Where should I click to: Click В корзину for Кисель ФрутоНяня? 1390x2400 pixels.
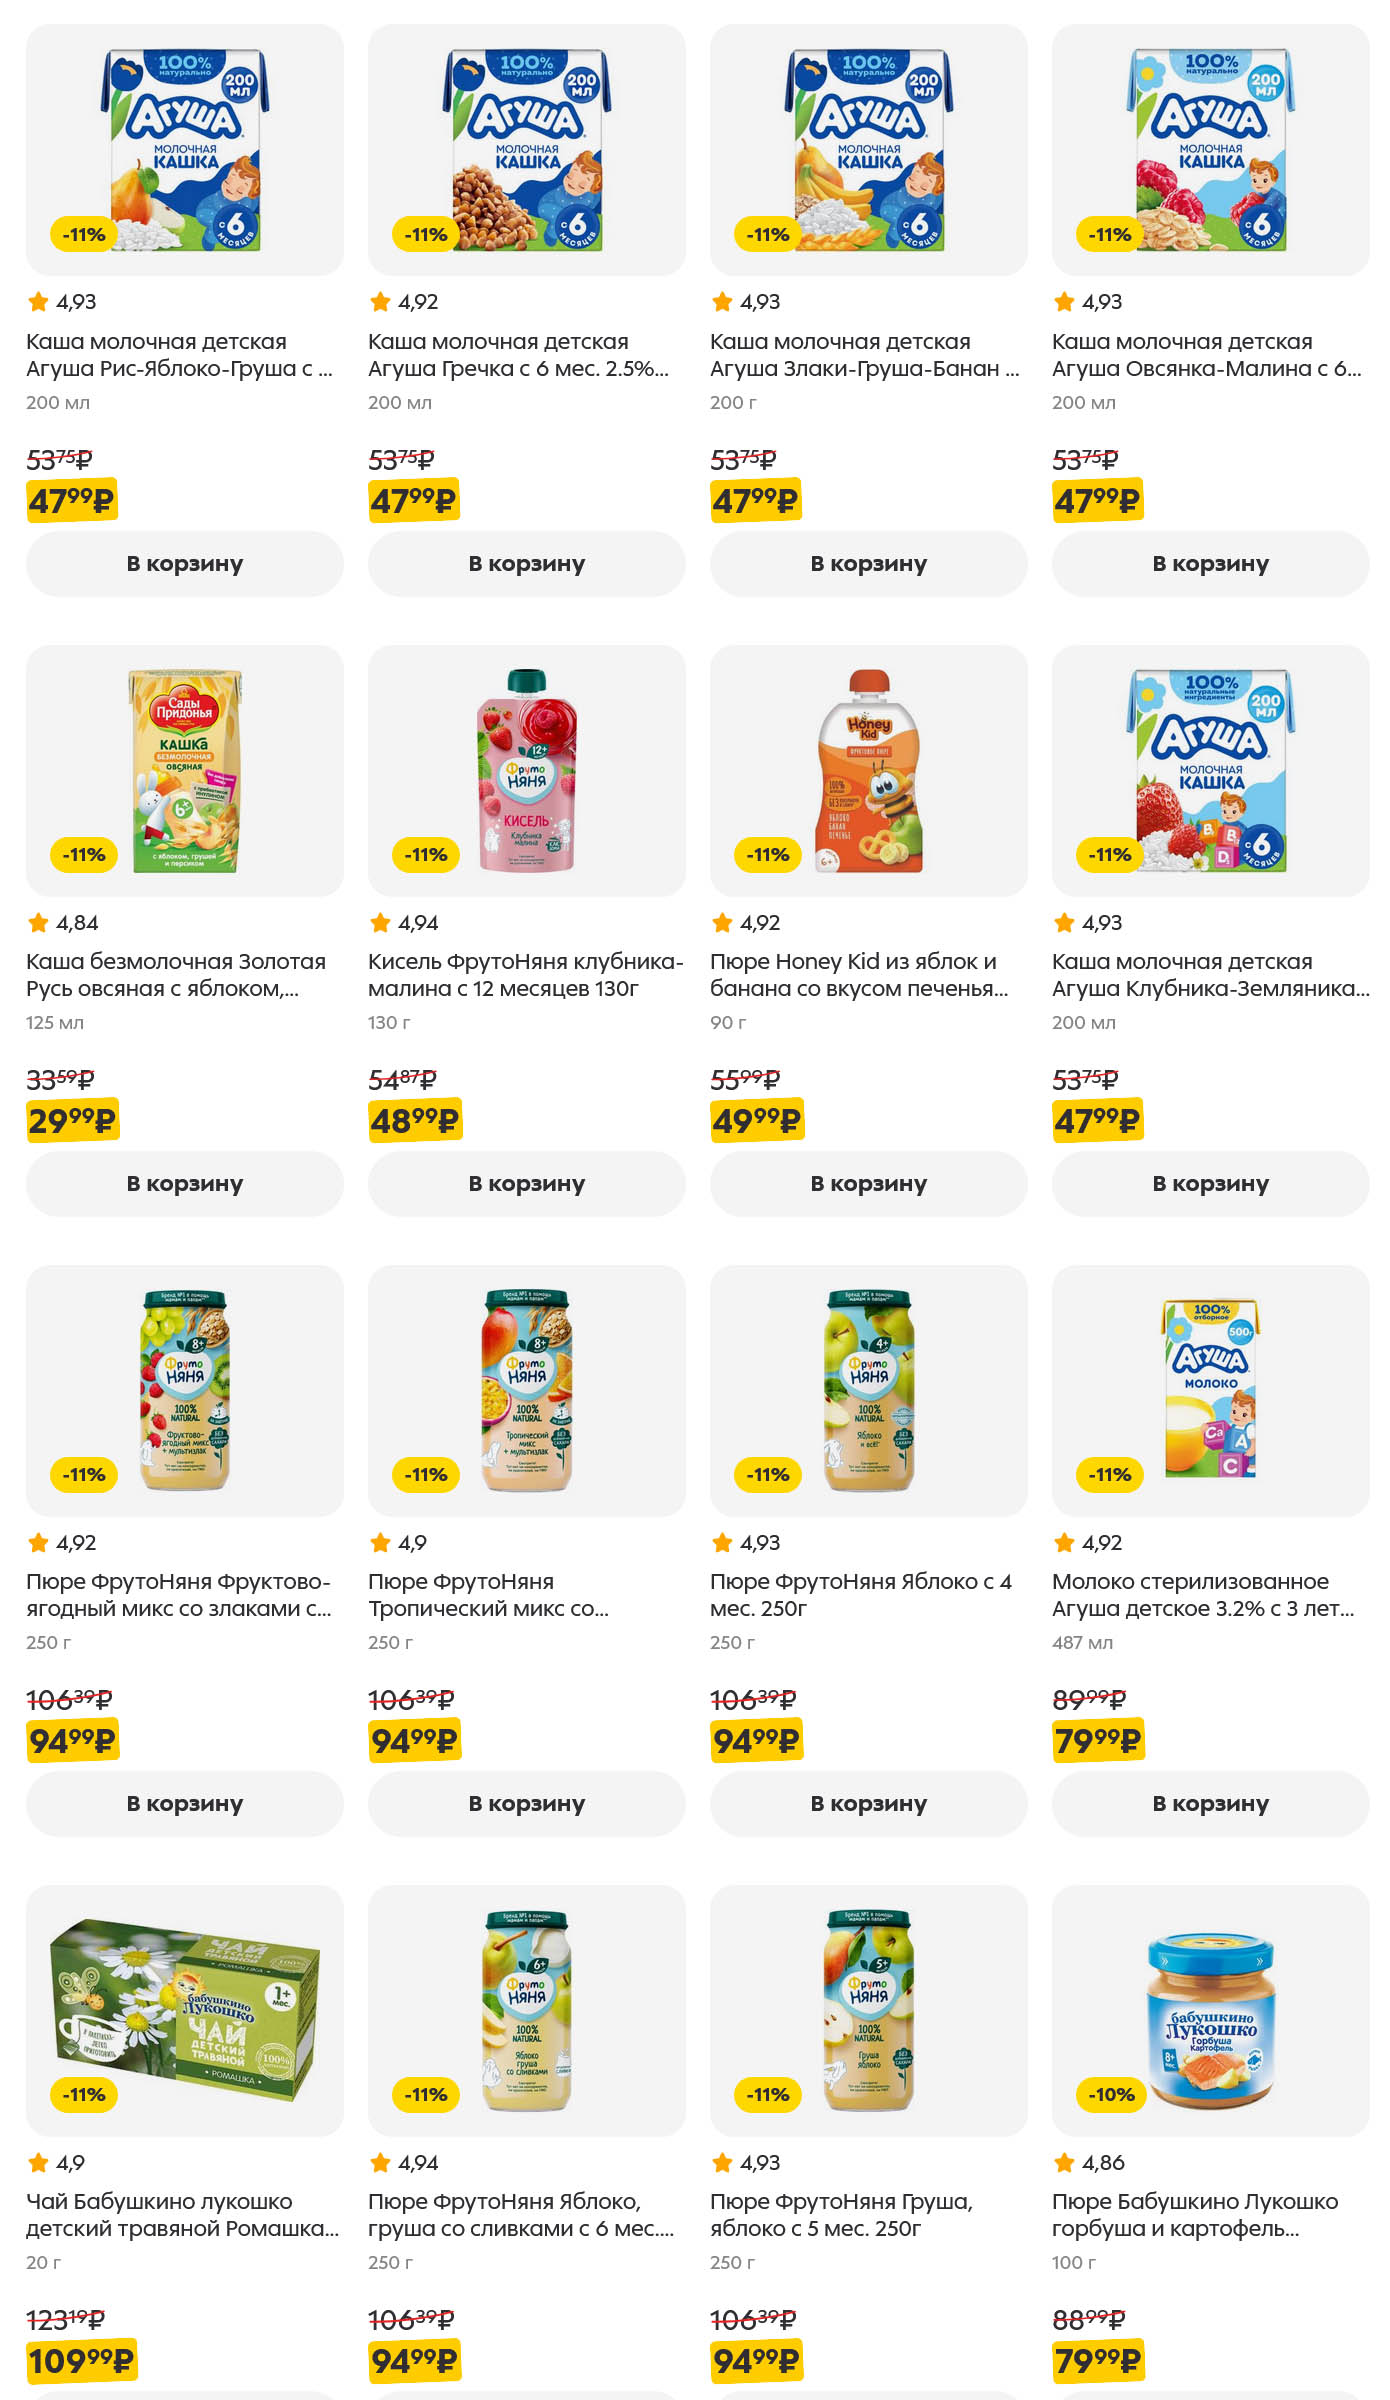[527, 1184]
